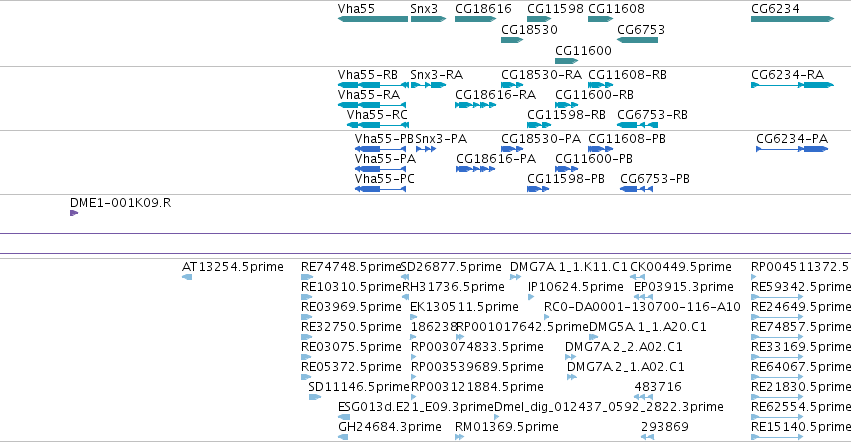Click the SD11146.5prime EST label

click(358, 387)
